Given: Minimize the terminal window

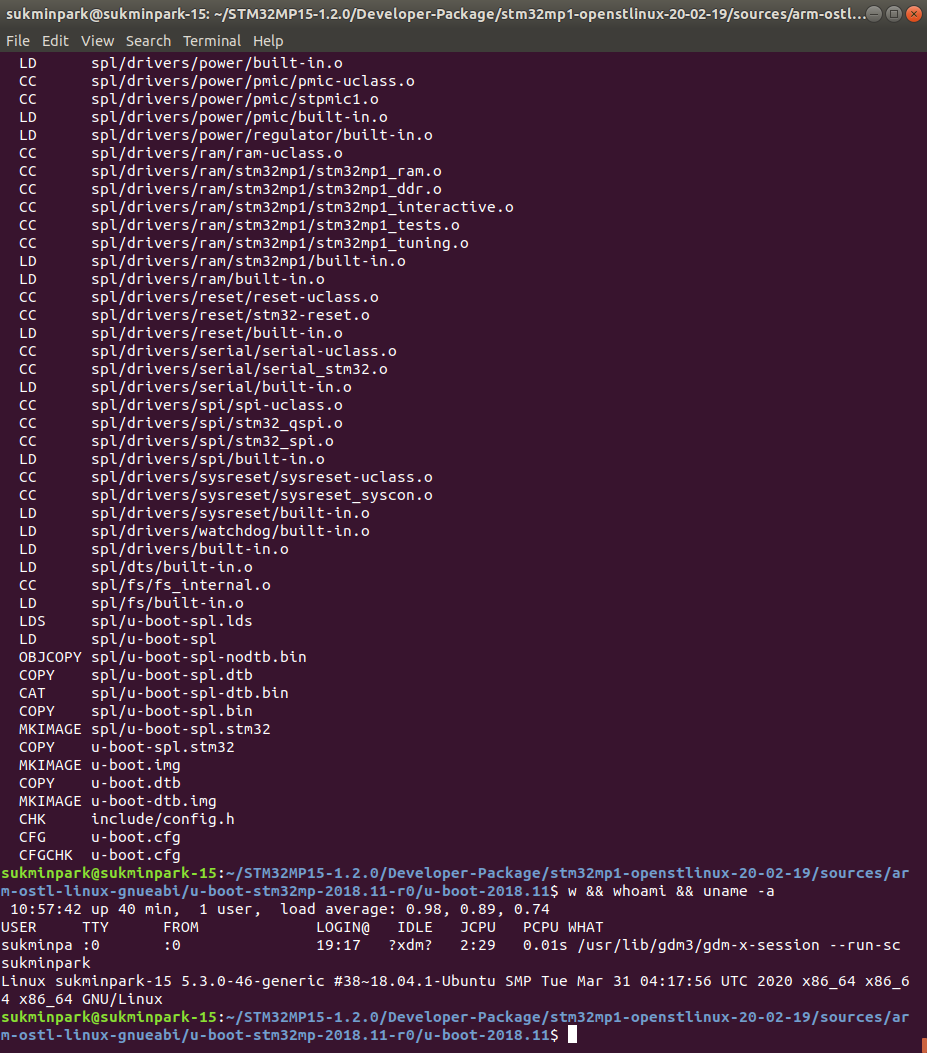Looking at the screenshot, I should click(873, 13).
